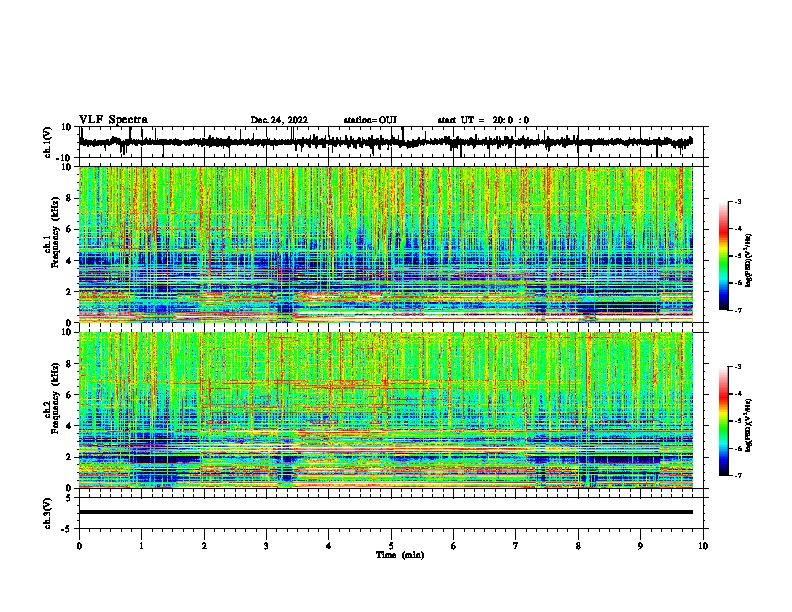Click time axis tick label "5"
792x612 pixels.
coord(391,546)
